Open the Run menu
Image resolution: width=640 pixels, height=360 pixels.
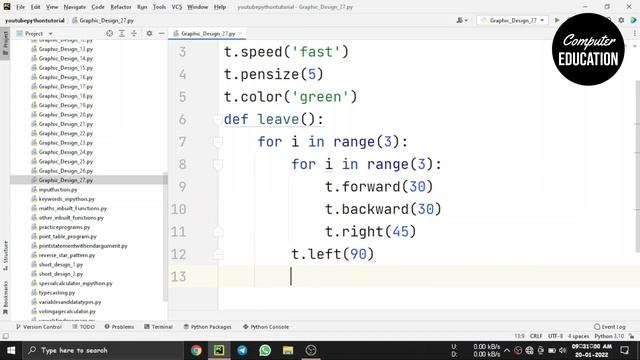[x=142, y=7]
